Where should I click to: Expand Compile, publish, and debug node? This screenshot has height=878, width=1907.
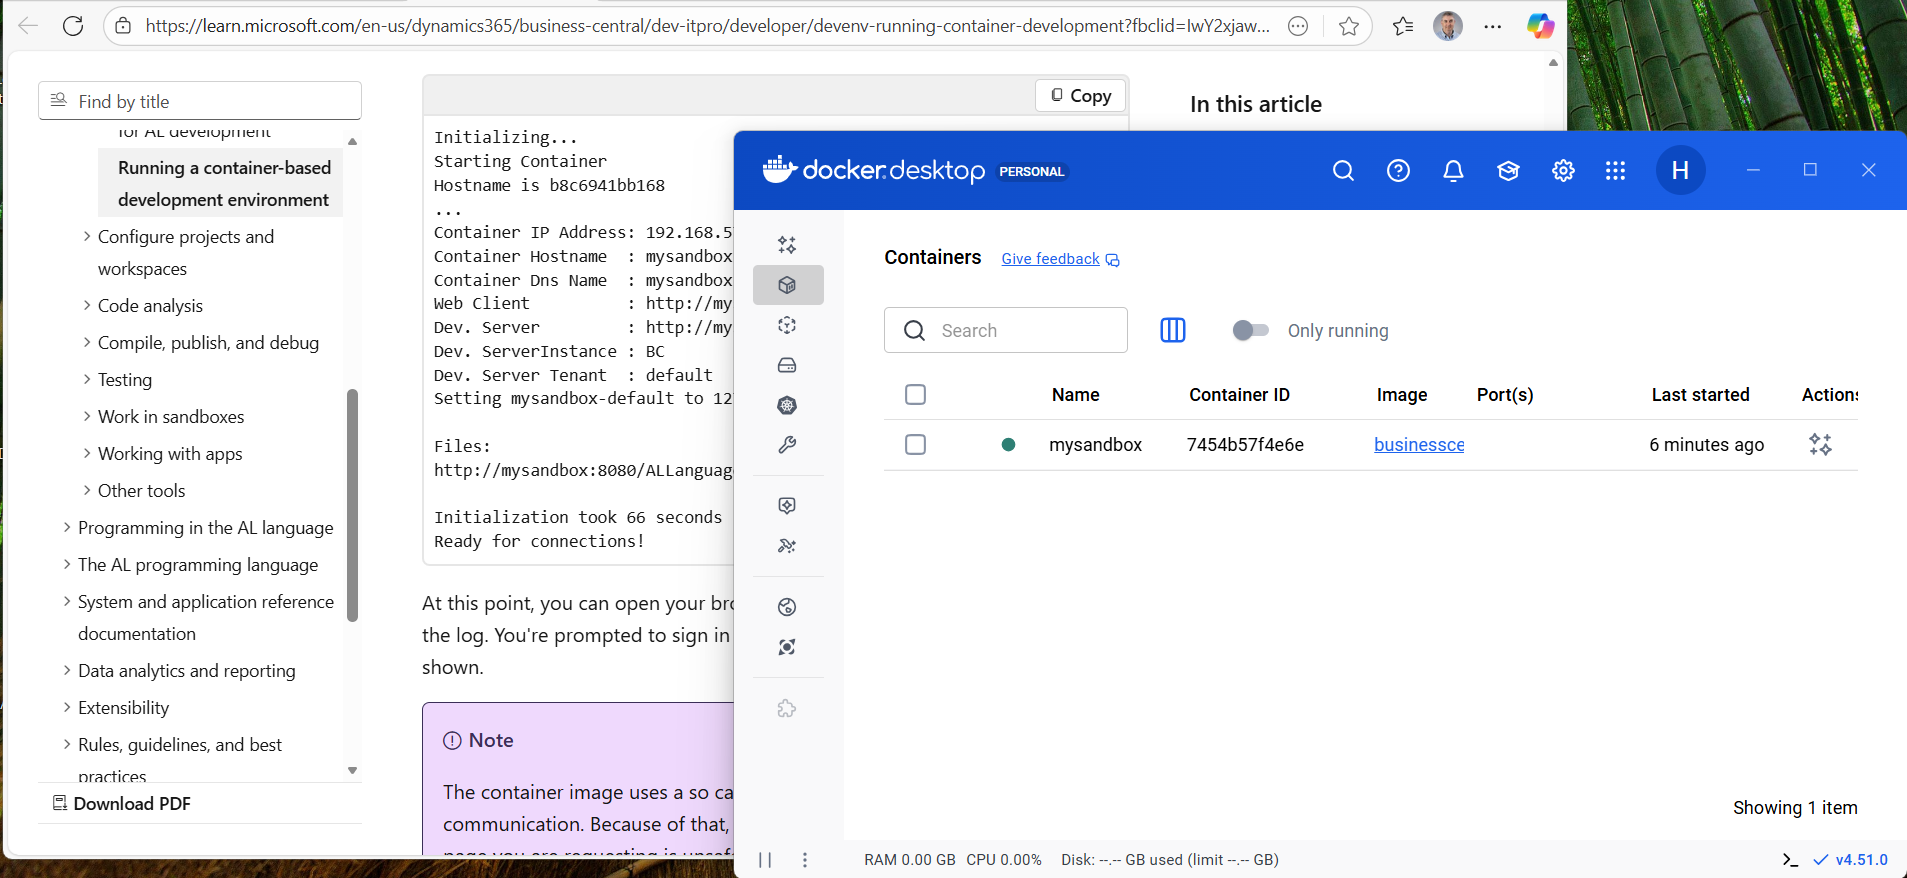click(x=87, y=342)
